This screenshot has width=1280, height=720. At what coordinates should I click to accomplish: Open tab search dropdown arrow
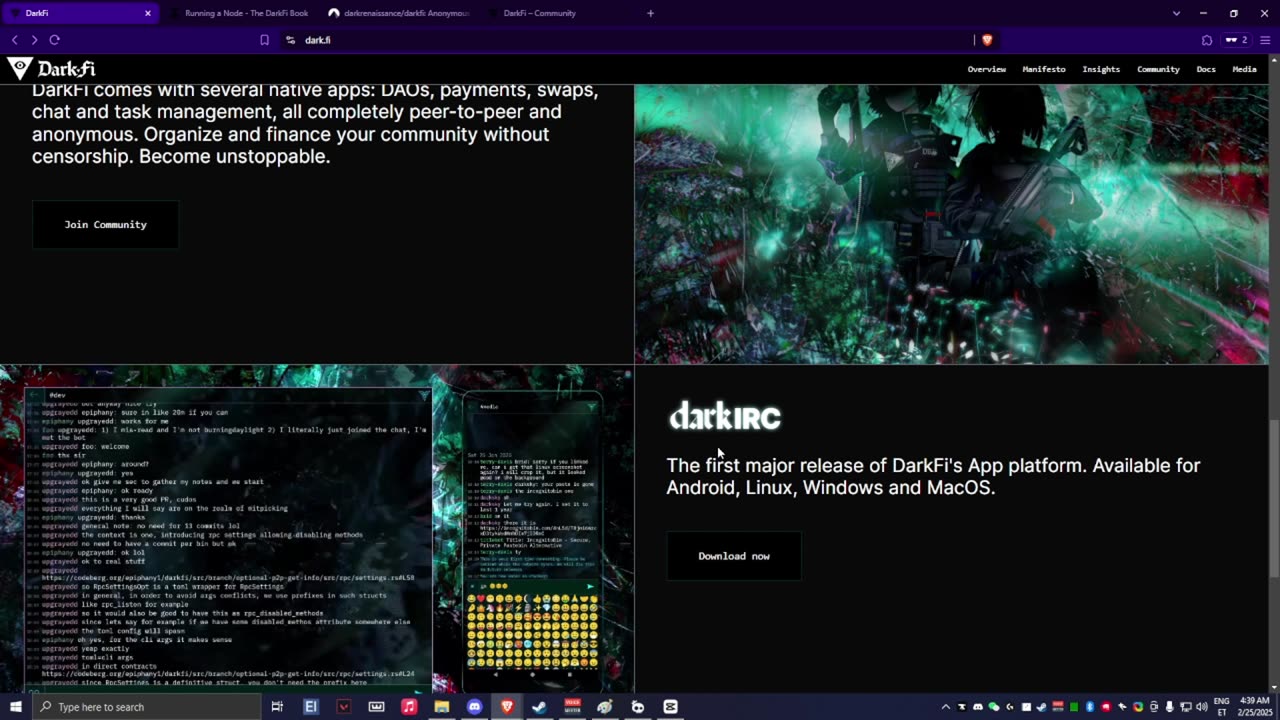pyautogui.click(x=1176, y=13)
